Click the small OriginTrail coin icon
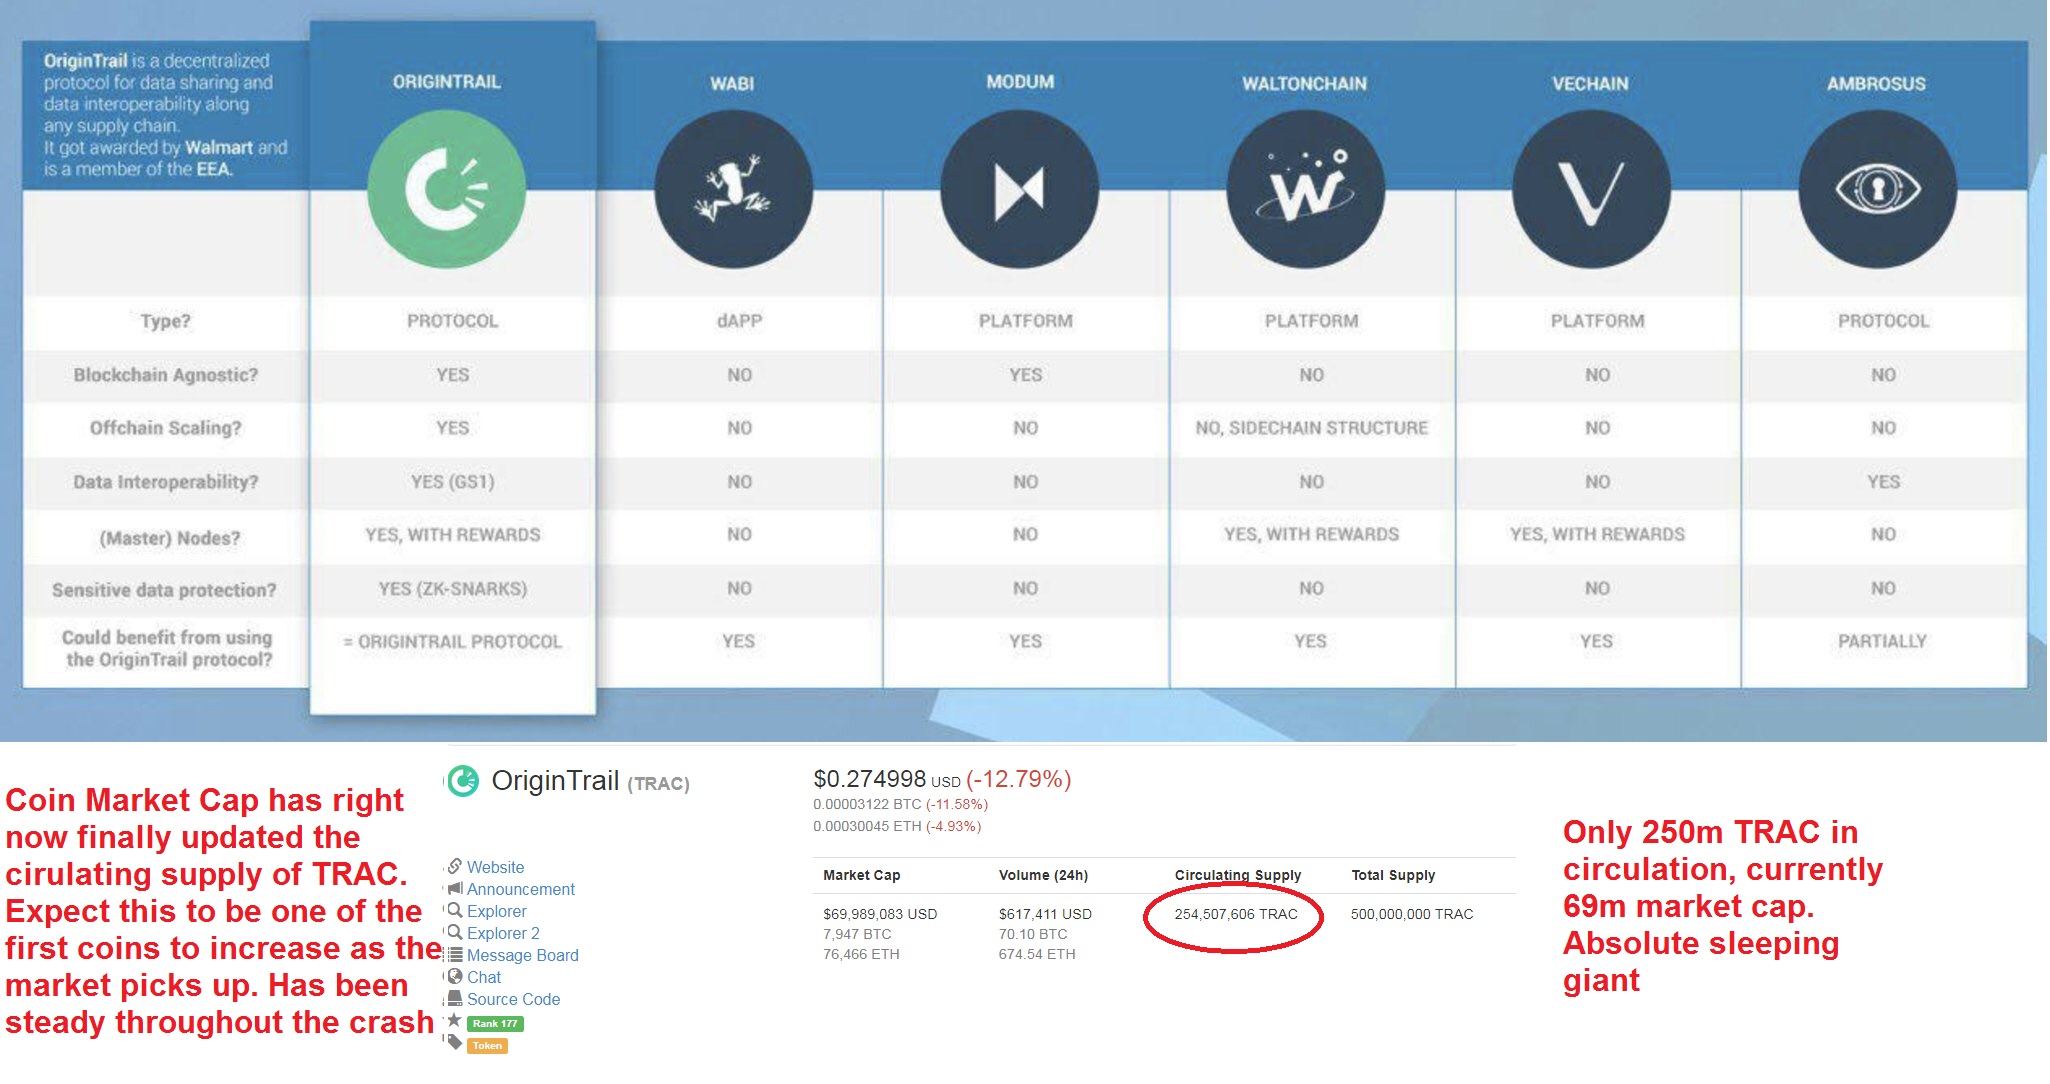Viewport: 2050px width, 1084px height. pos(463,781)
